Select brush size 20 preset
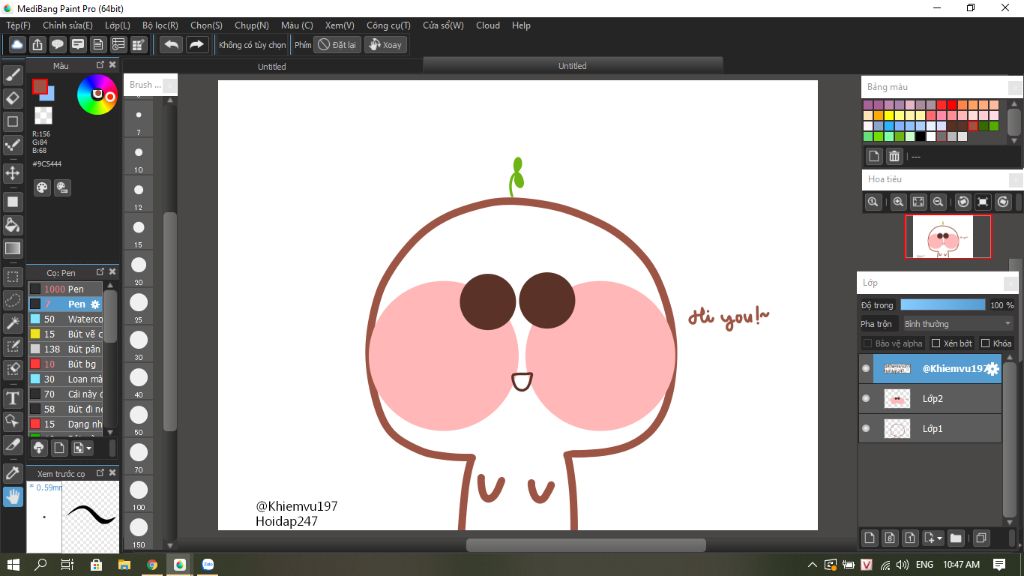1024x576 pixels. tap(138, 268)
